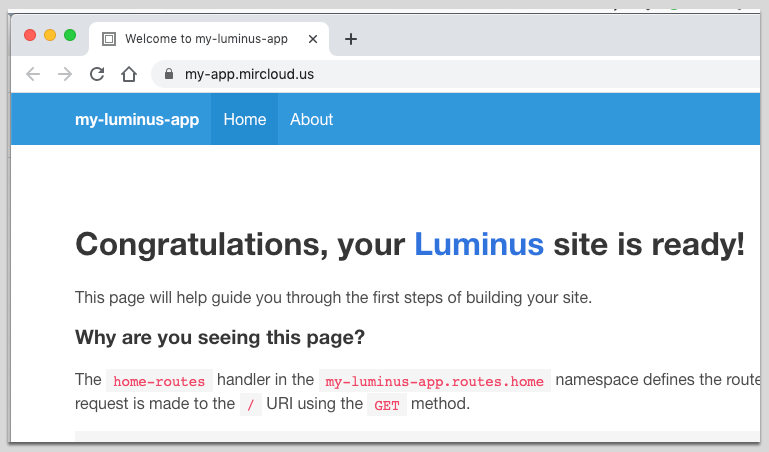Click the green maximize window button
769x452 pixels.
pyautogui.click(x=70, y=35)
